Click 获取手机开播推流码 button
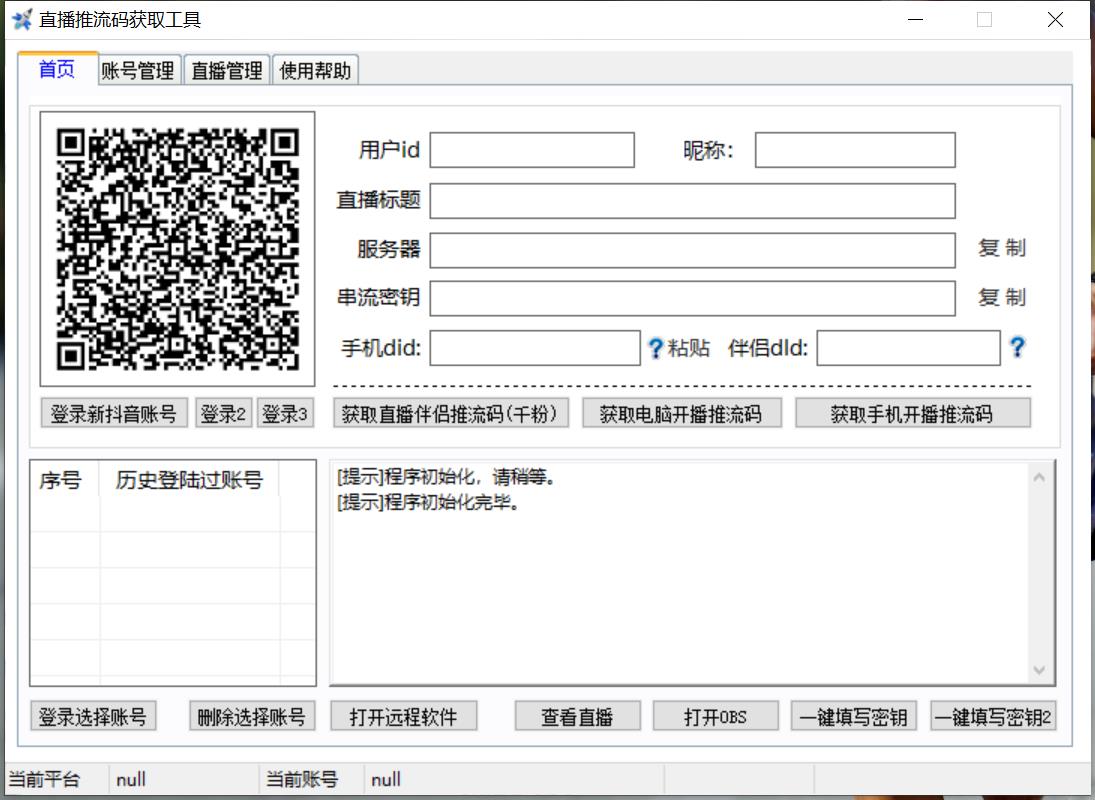 912,413
